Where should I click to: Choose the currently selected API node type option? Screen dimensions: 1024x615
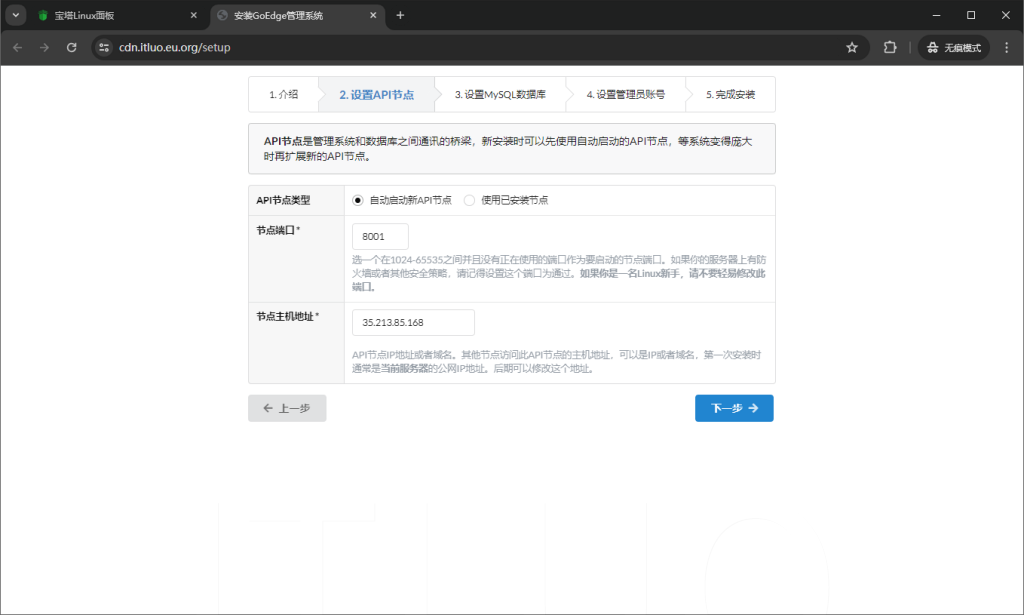click(x=357, y=200)
